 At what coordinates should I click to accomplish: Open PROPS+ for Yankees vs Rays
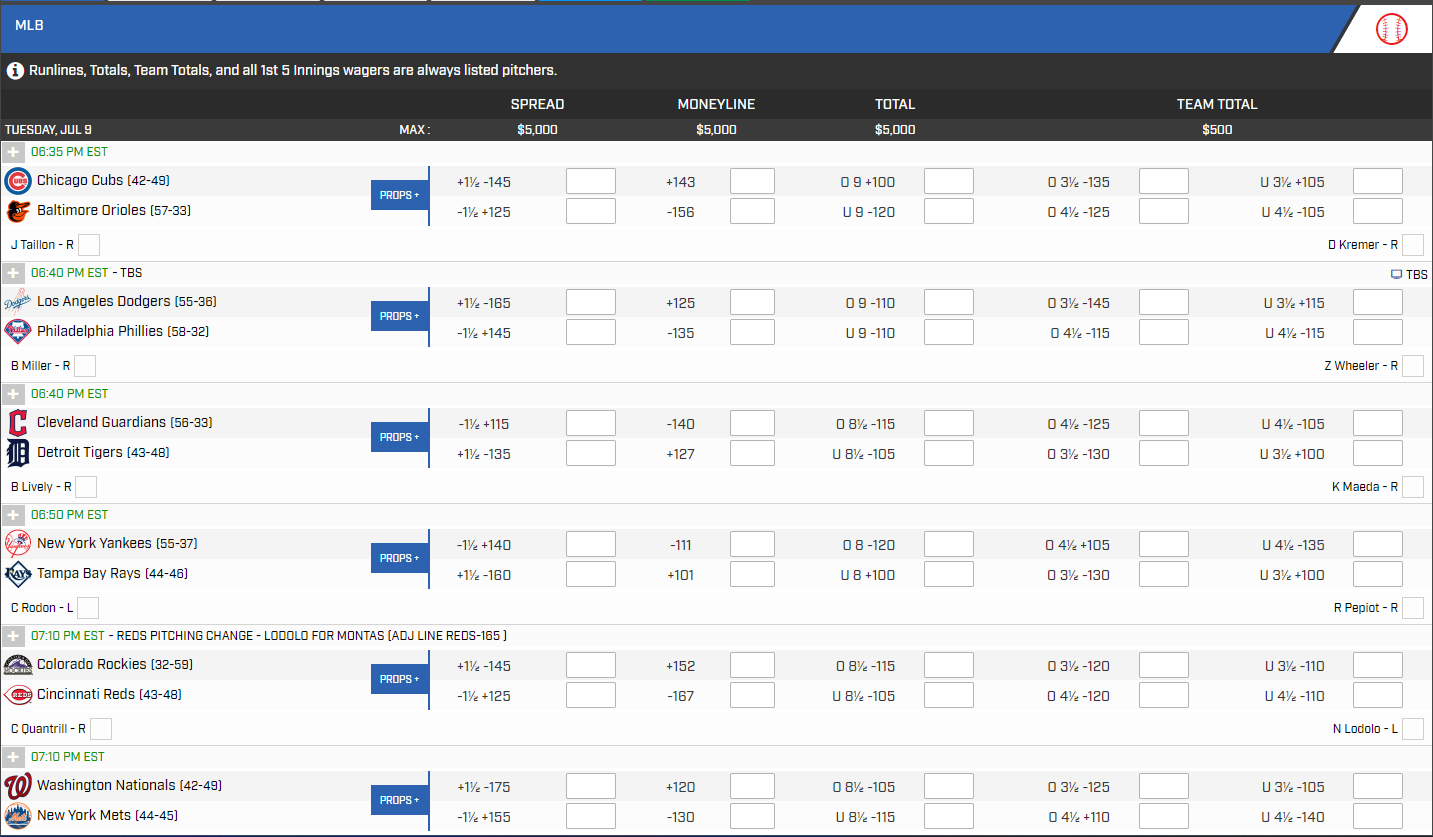(x=400, y=558)
